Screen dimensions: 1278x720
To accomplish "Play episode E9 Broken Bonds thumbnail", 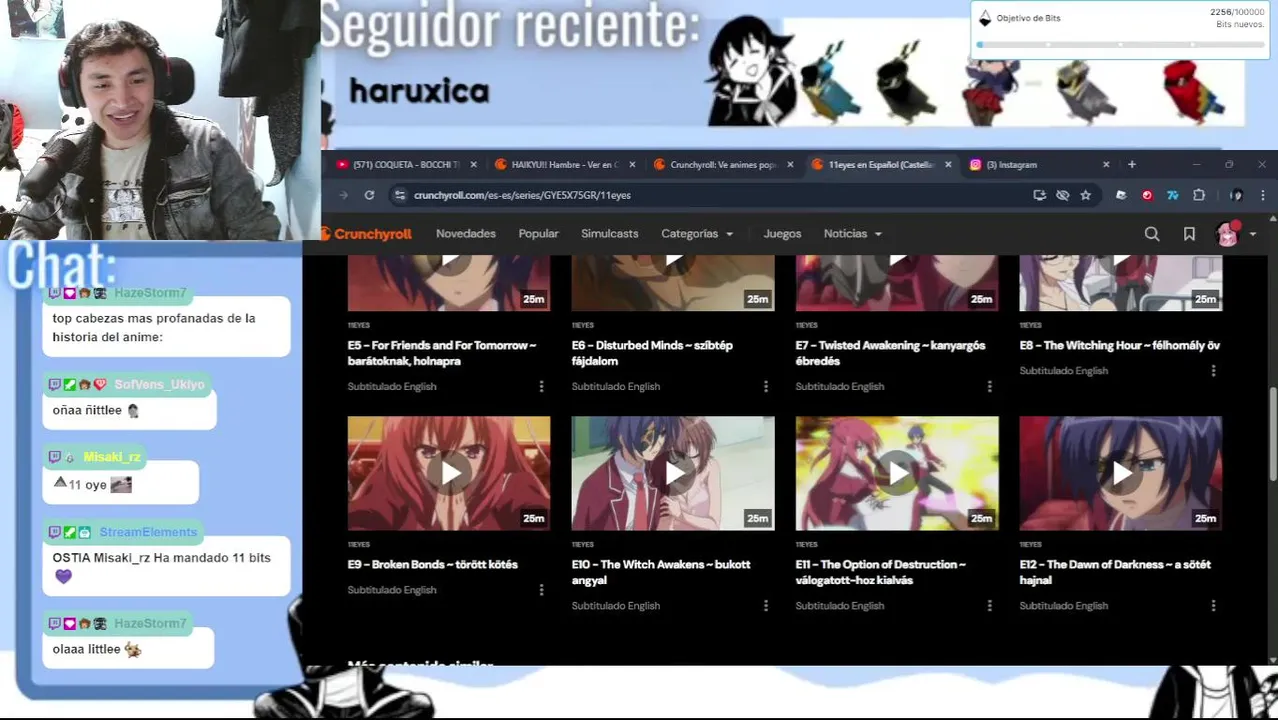I will 449,473.
